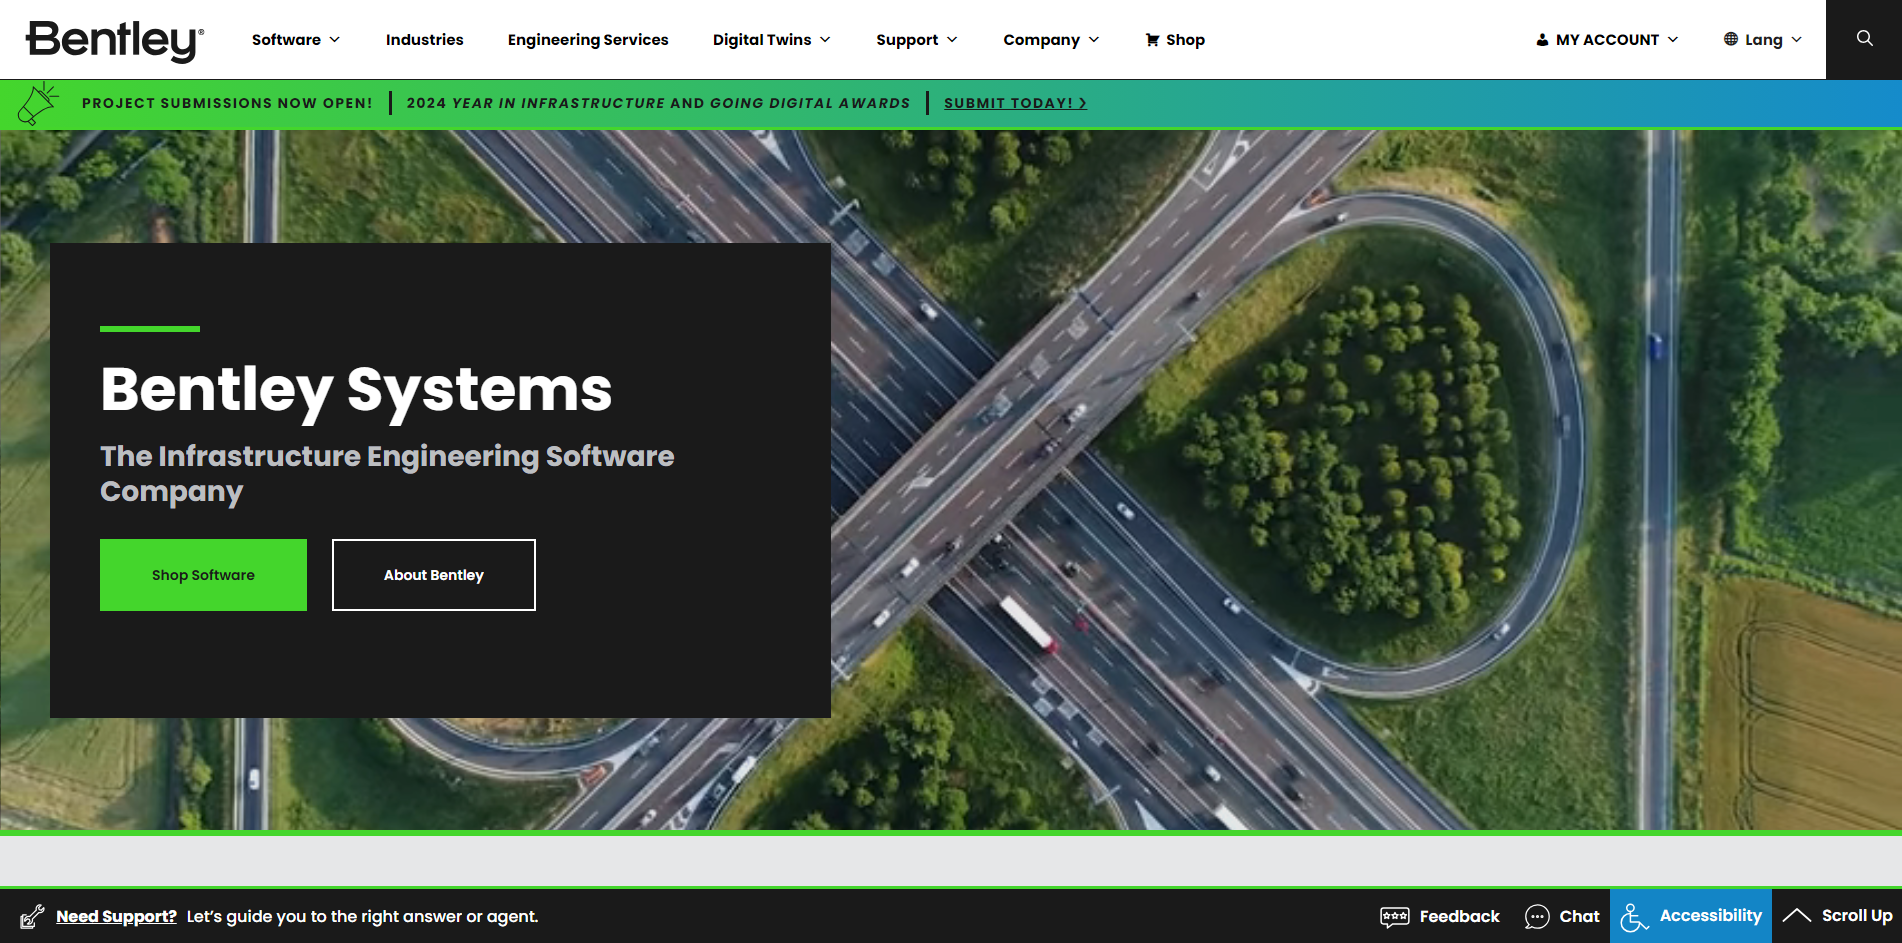
Task: Click the wheelchair Accessibility icon
Action: (x=1634, y=916)
